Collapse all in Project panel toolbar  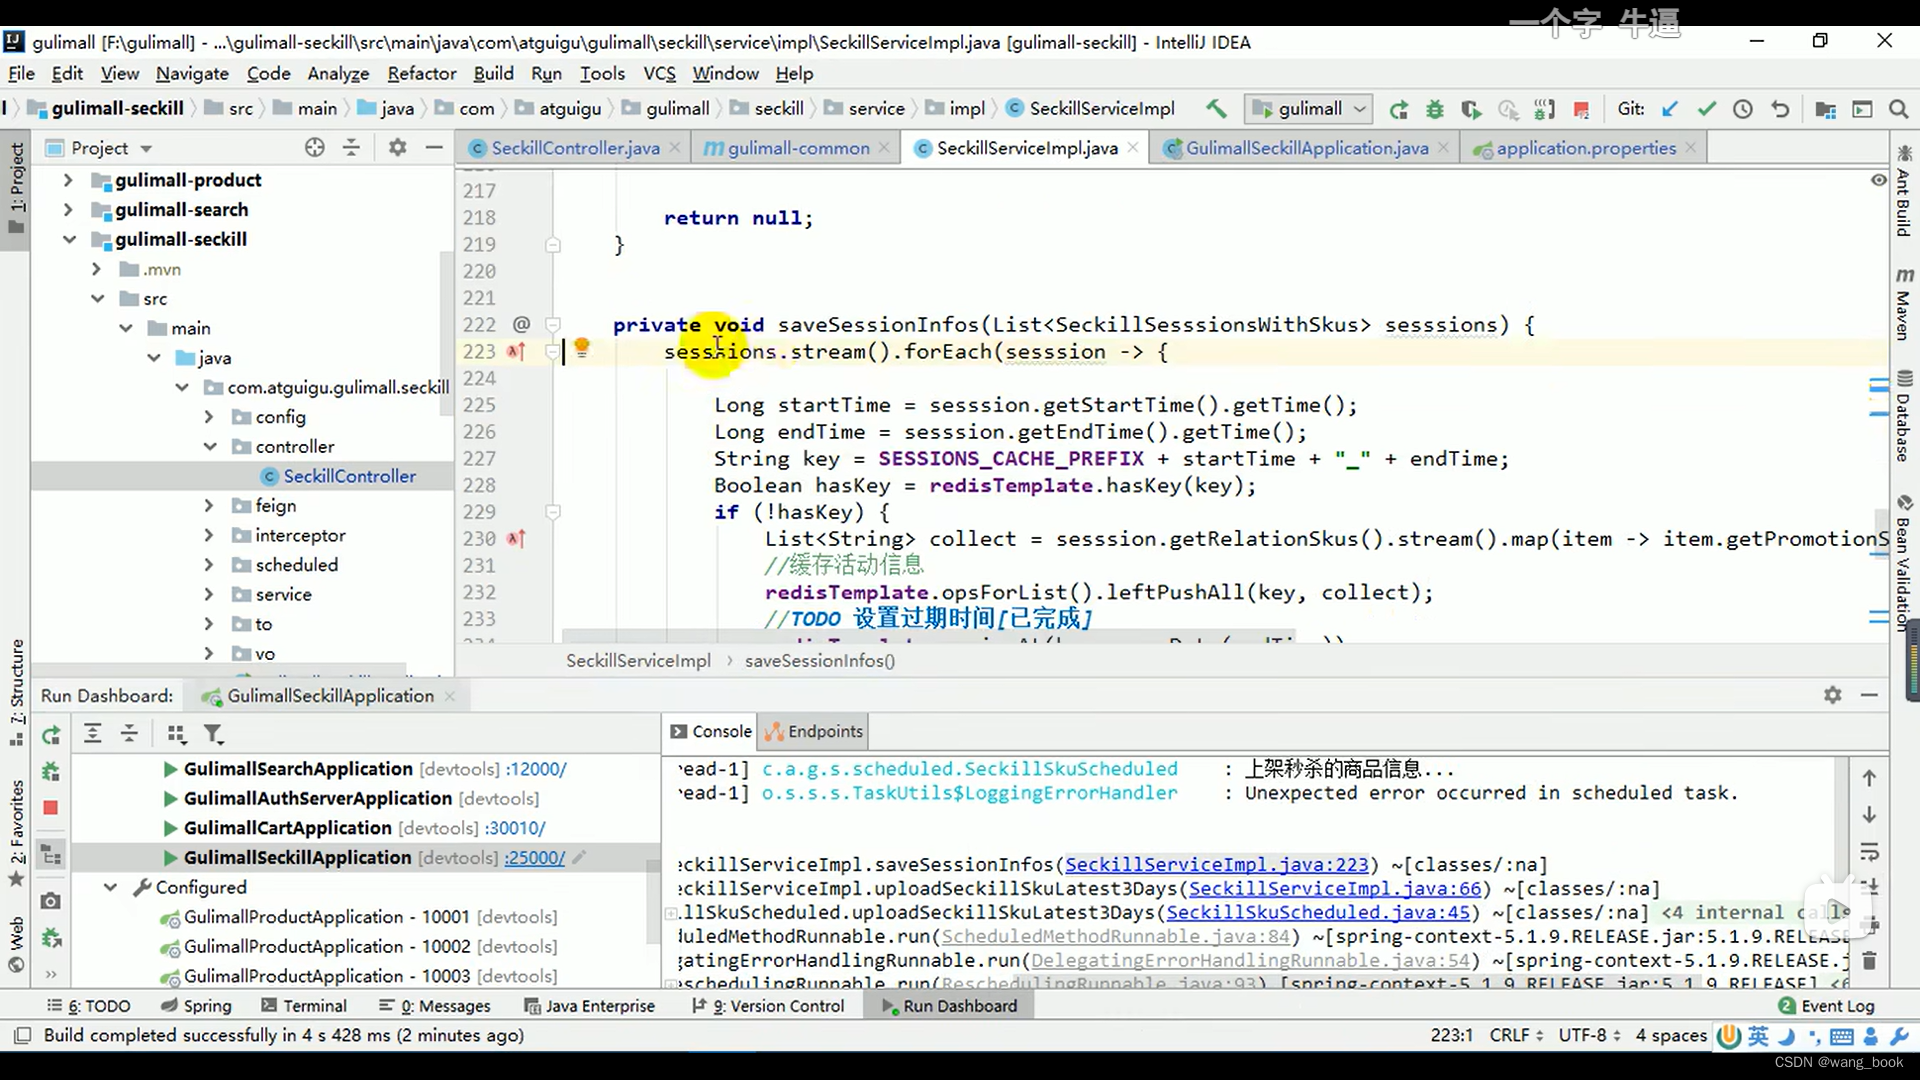pos(351,148)
